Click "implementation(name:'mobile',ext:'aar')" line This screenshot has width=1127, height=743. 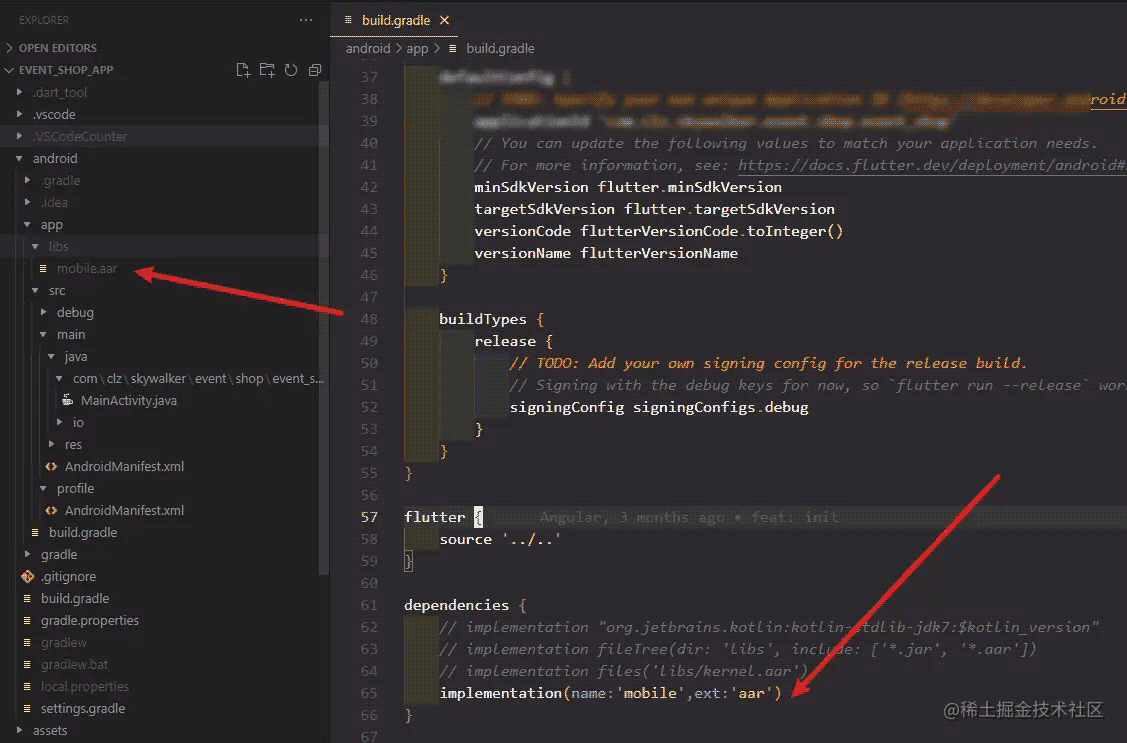(610, 693)
